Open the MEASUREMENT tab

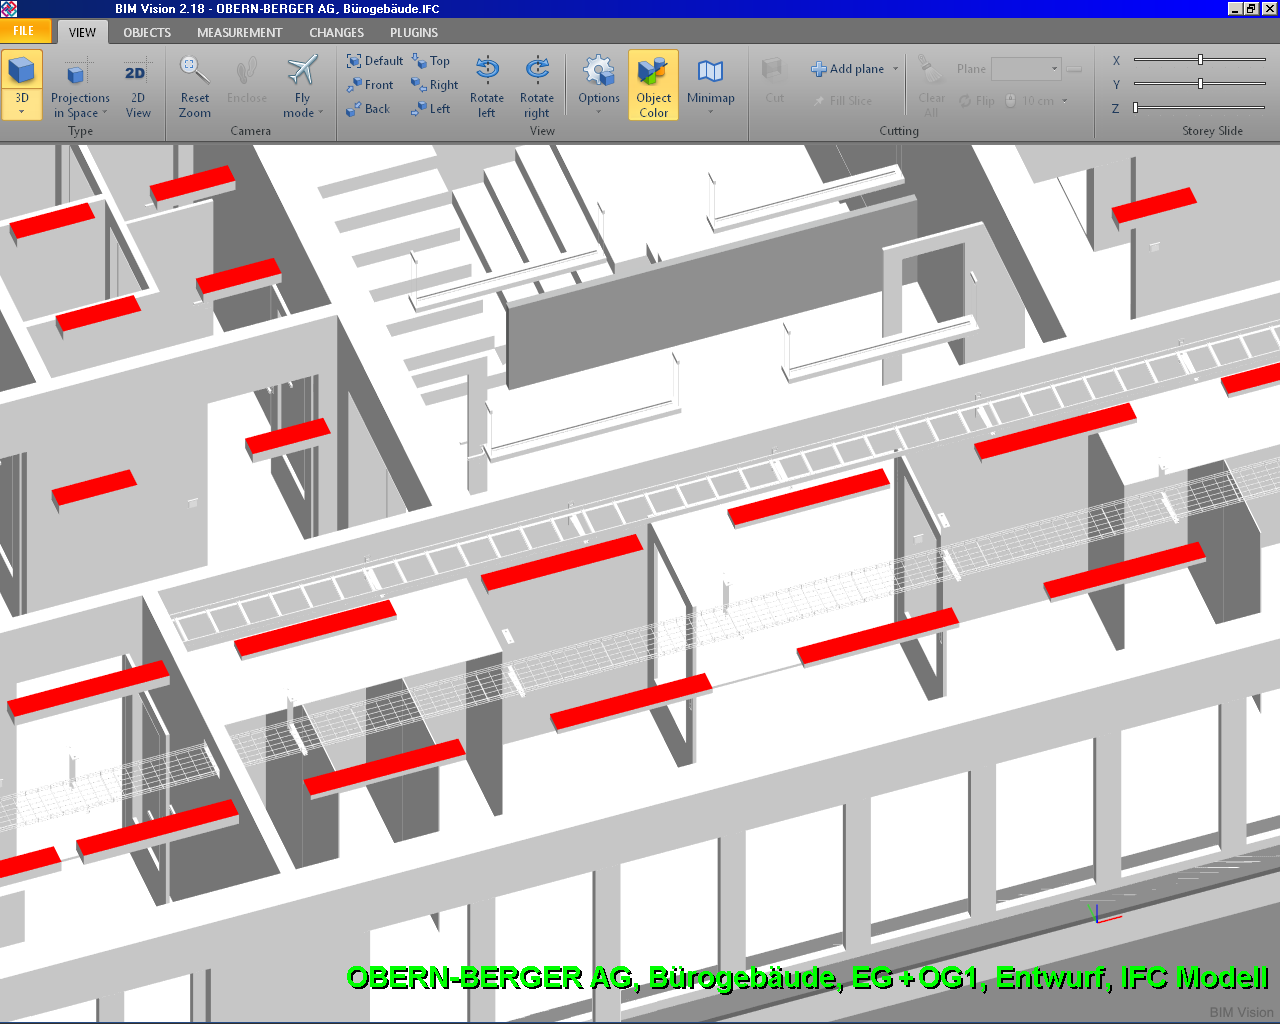(x=239, y=32)
